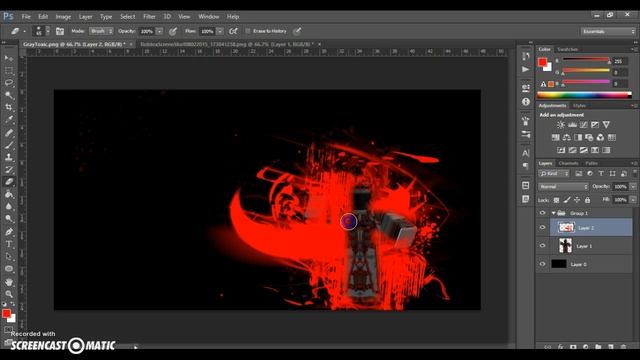The height and width of the screenshot is (360, 640).
Task: Toggle Group 1 visibility eye
Action: (542, 213)
